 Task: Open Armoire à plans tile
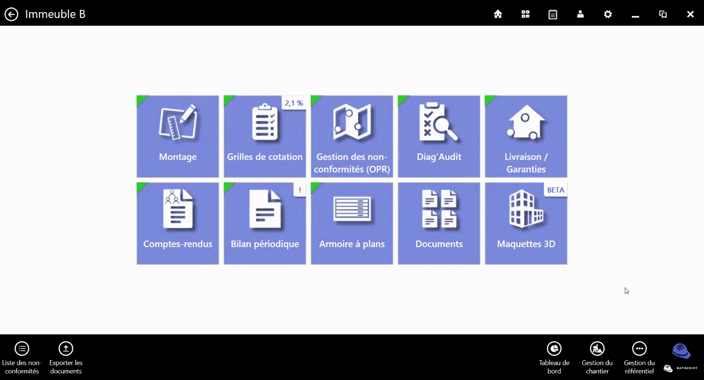[352, 223]
